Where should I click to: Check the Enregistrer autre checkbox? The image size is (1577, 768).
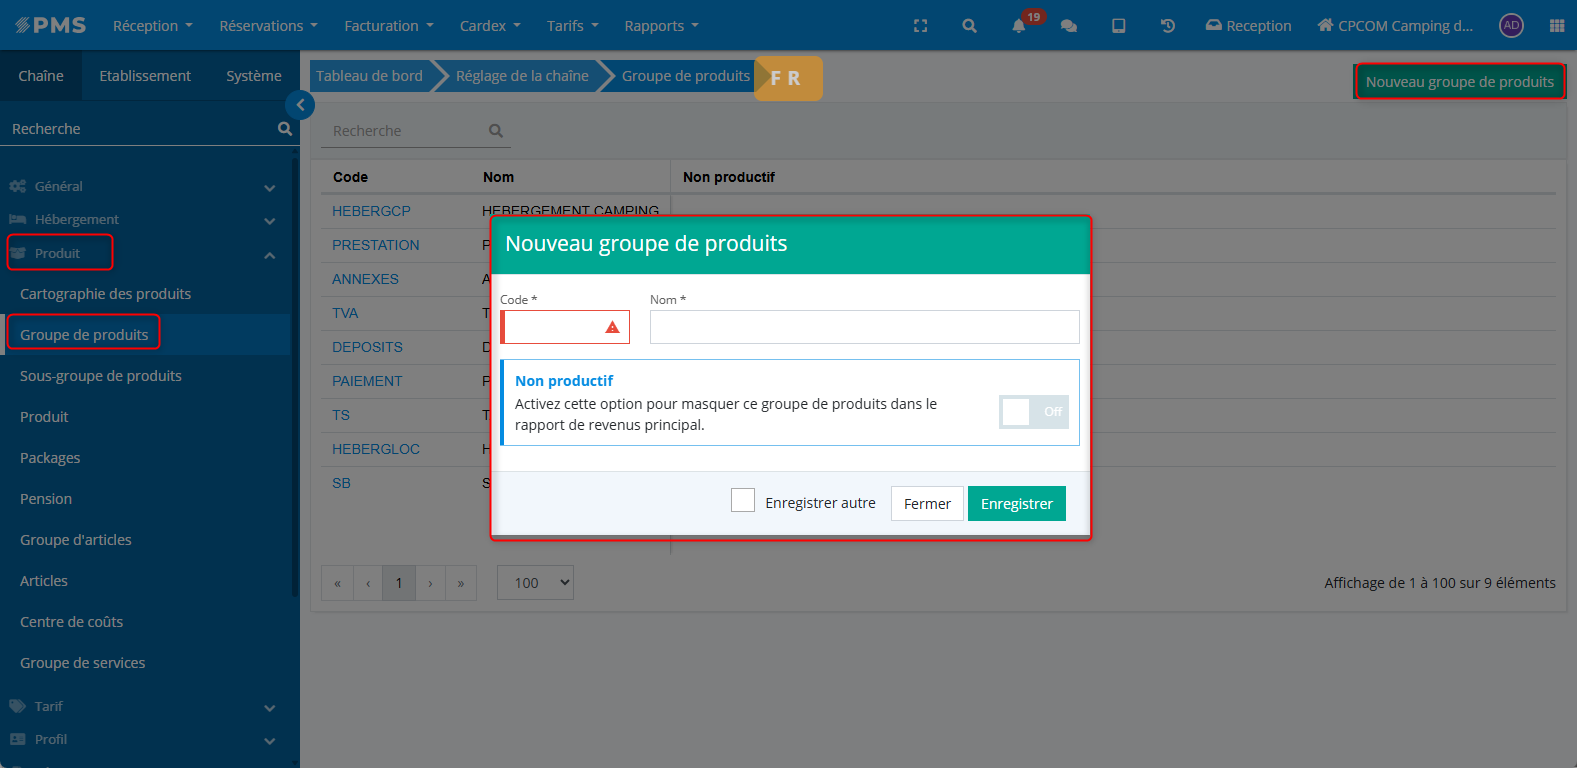click(743, 501)
